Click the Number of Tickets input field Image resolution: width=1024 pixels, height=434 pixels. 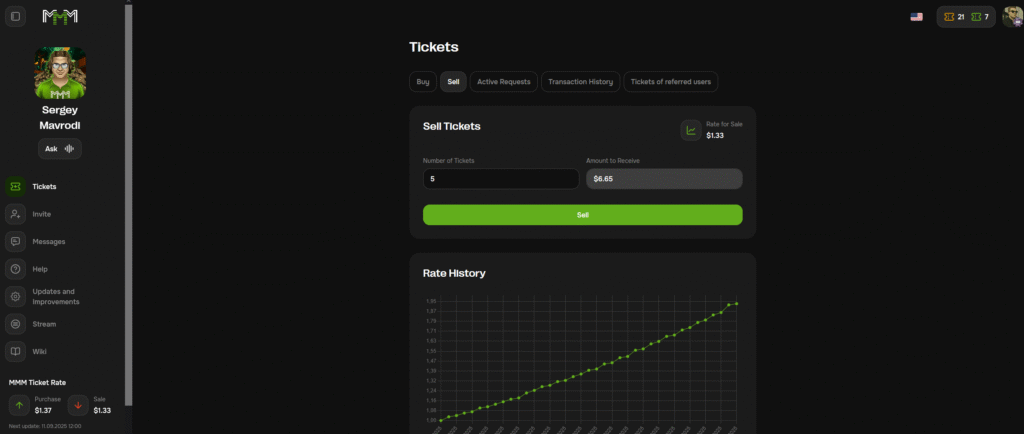(x=500, y=179)
